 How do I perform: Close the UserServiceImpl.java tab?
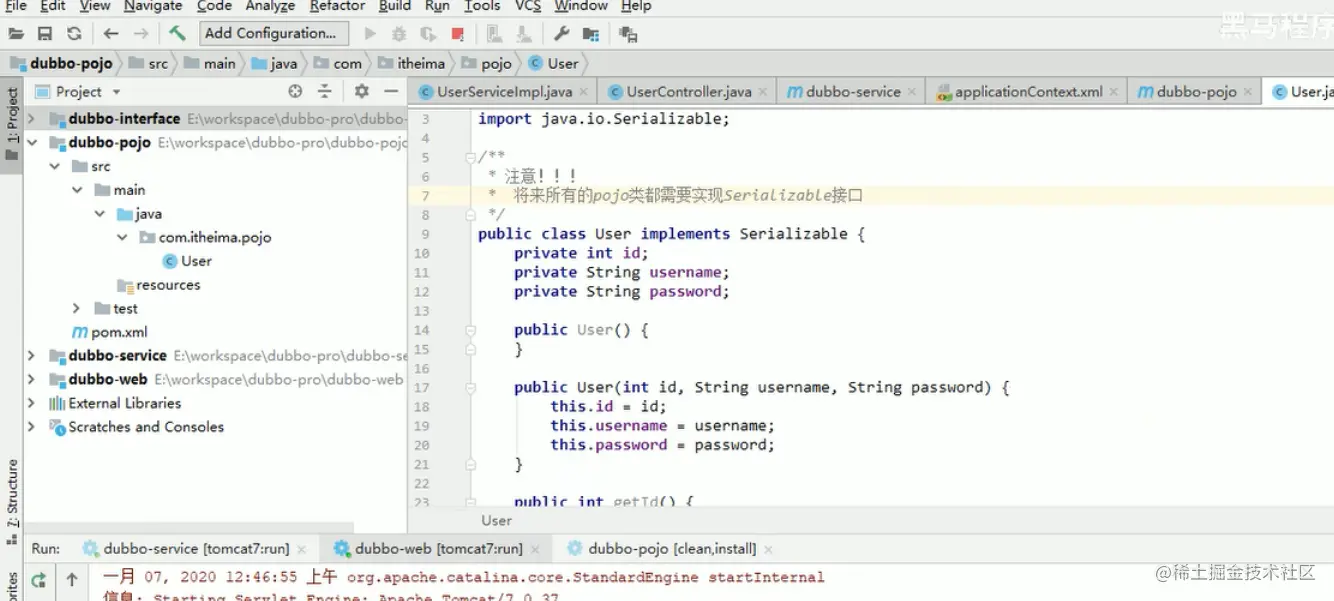(583, 92)
